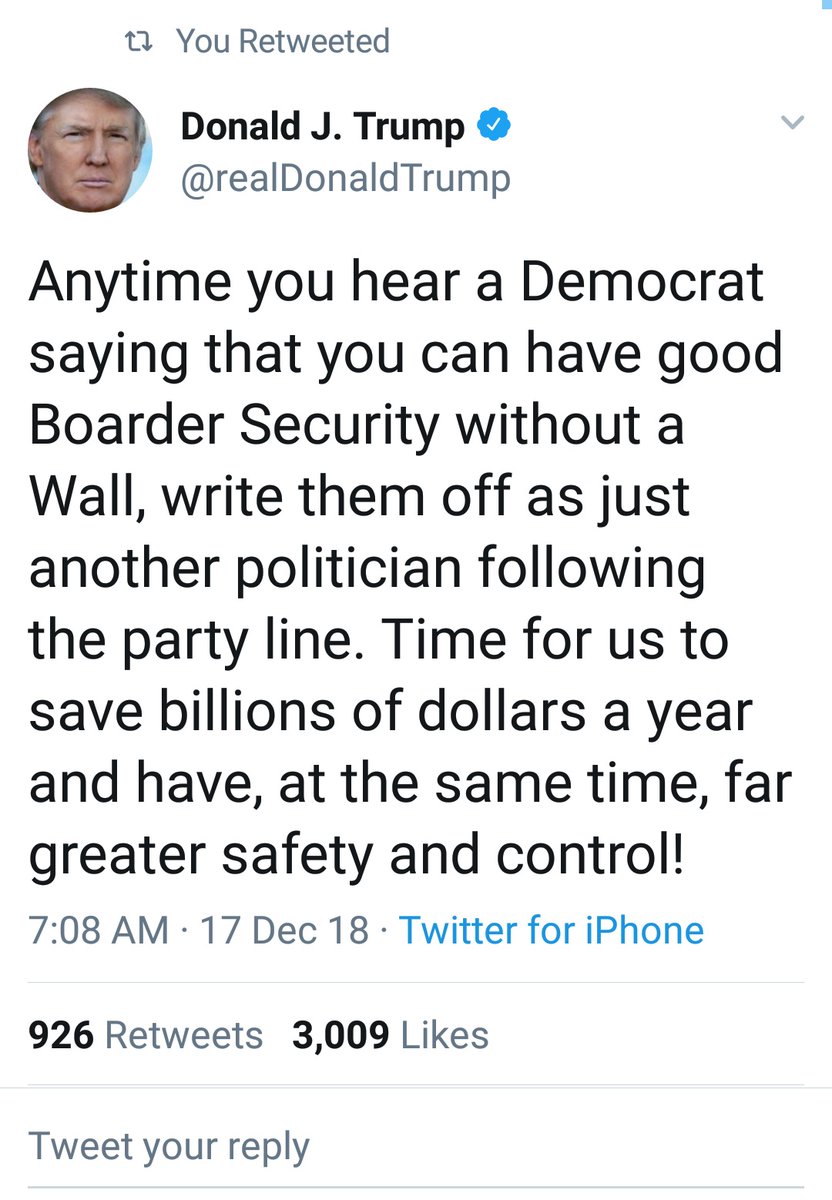View the 3,009 Likes list
The height and width of the screenshot is (1200, 832).
390,1036
